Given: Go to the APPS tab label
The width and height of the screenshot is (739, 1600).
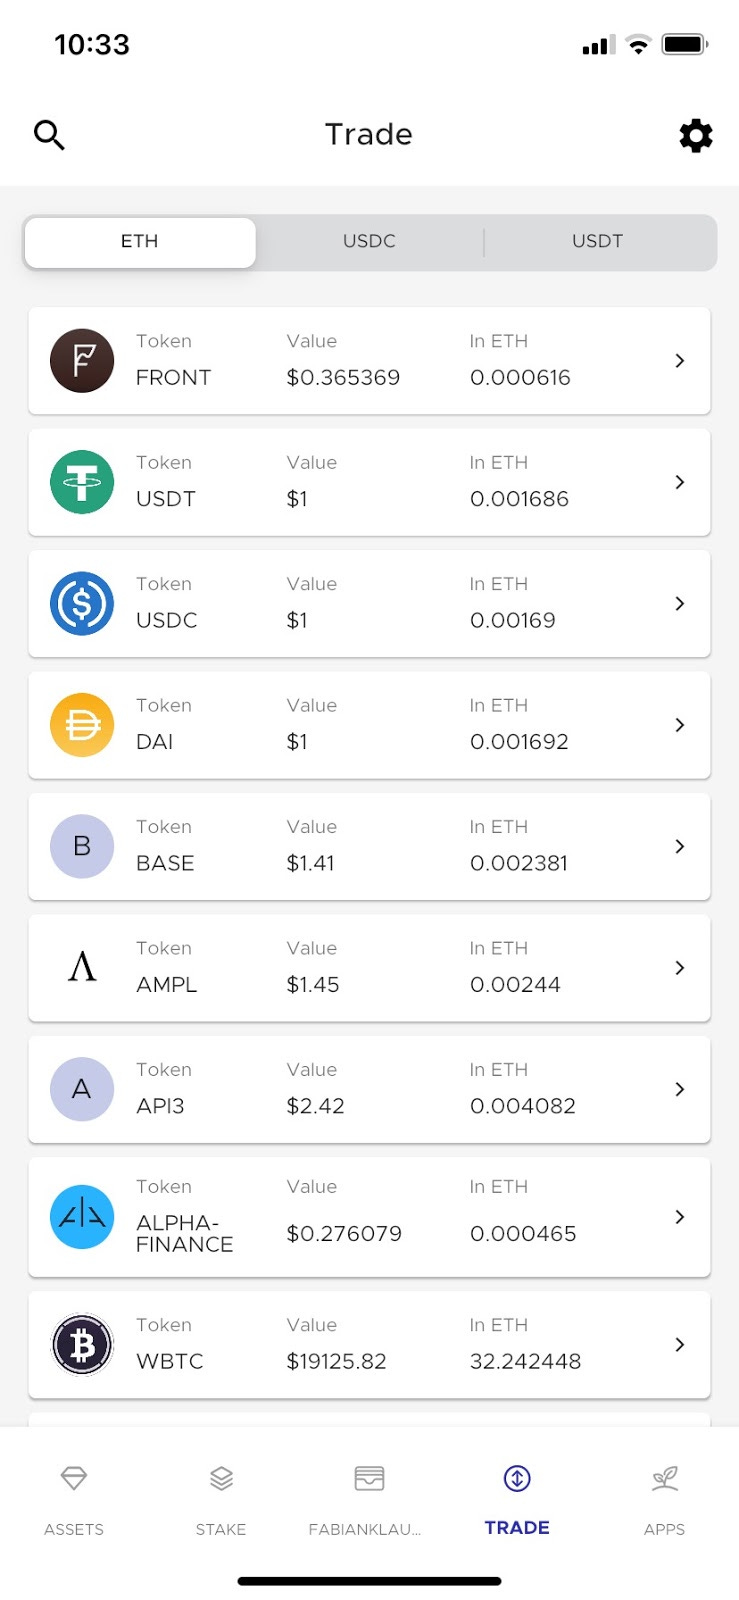Looking at the screenshot, I should (x=665, y=1529).
